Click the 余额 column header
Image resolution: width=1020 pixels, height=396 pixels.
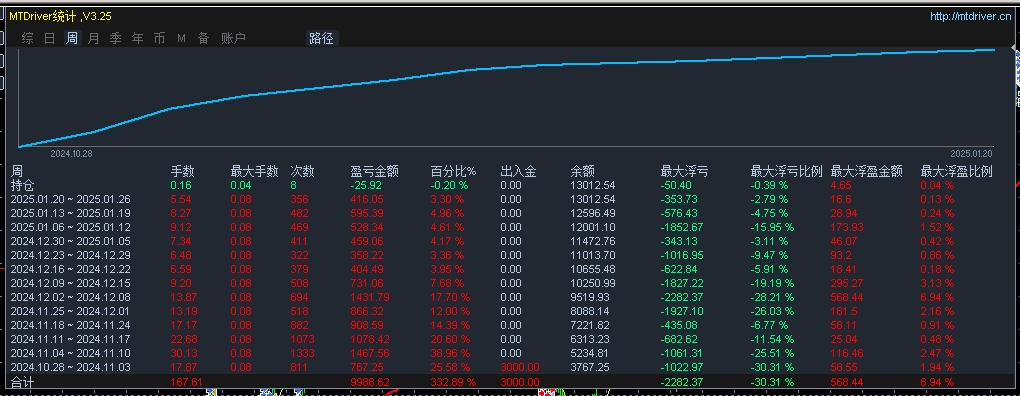coord(582,172)
